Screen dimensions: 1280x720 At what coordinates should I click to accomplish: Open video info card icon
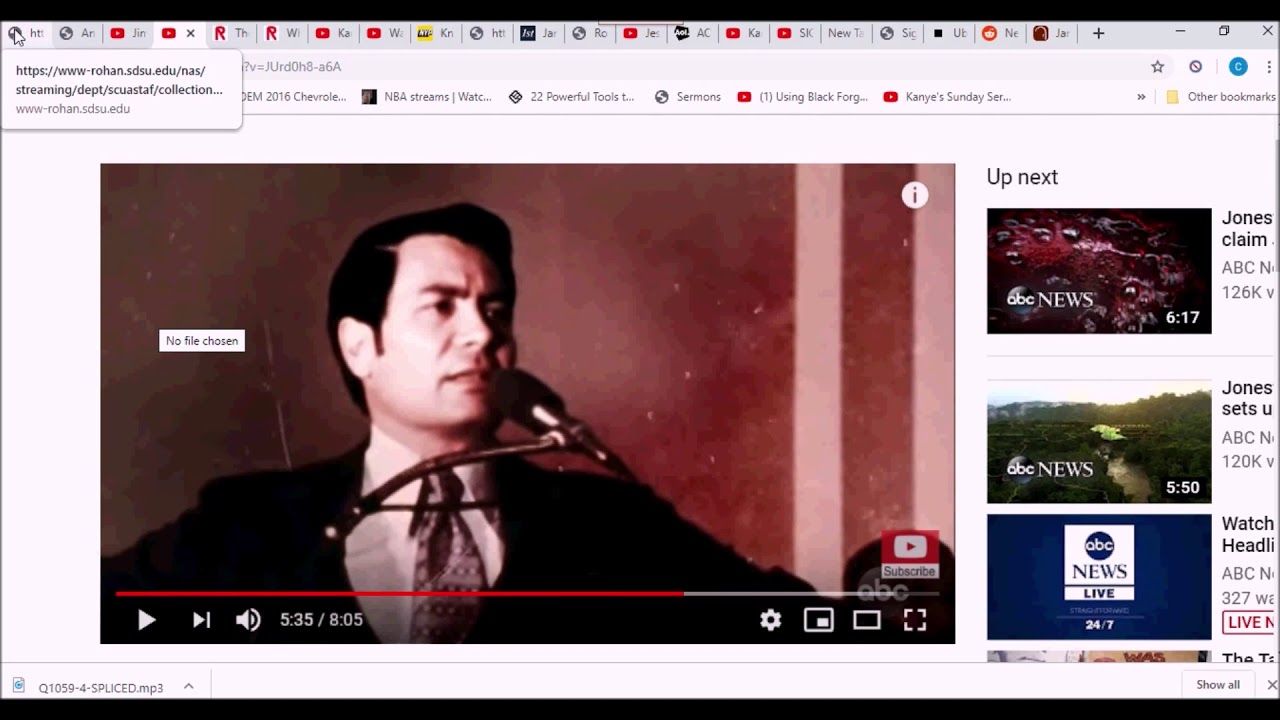pos(915,195)
